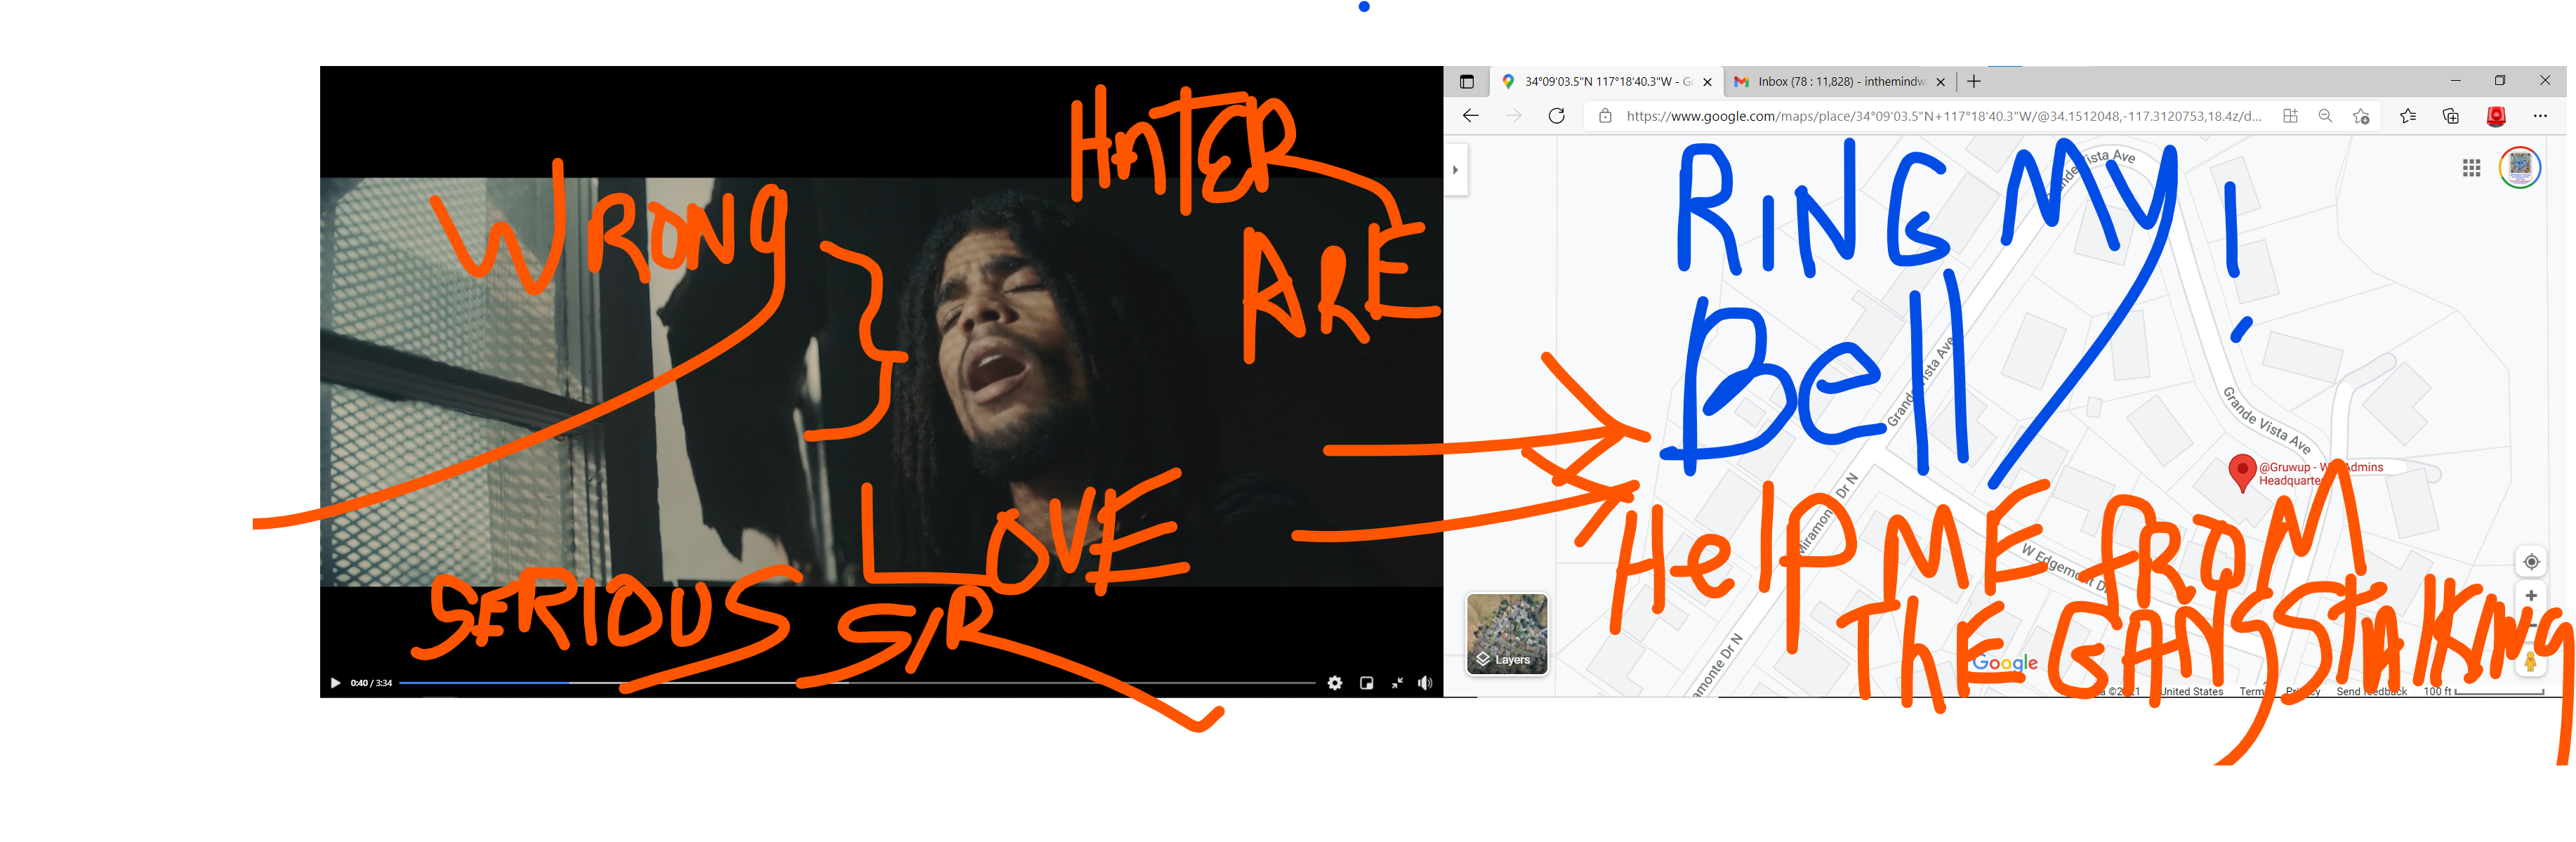Screen dimensions: 2576x842
Task: Close the Google Maps tab
Action: point(1707,82)
